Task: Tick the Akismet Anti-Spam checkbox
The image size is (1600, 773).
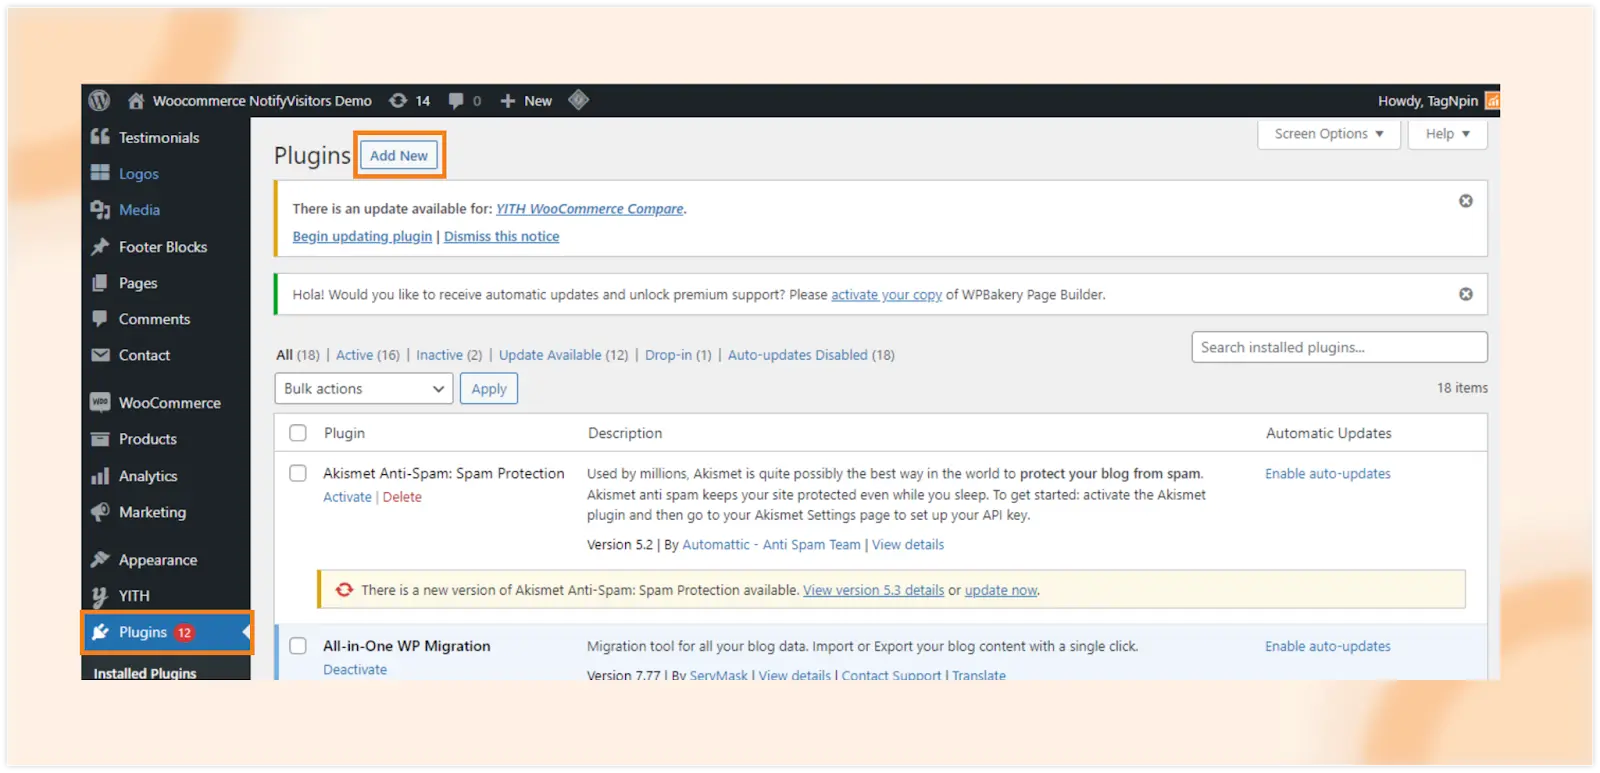Action: click(298, 473)
